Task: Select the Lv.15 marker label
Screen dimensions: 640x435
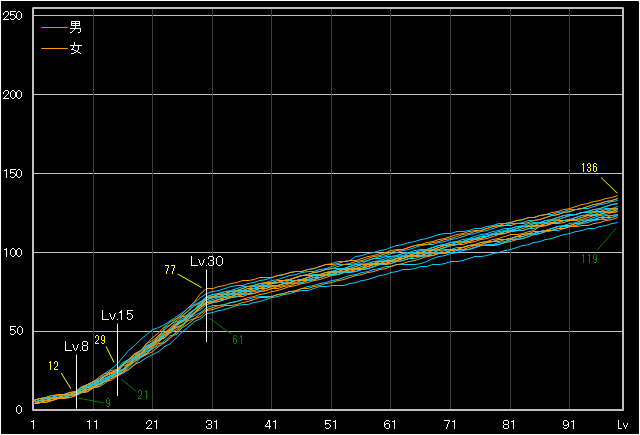Action: [x=117, y=315]
